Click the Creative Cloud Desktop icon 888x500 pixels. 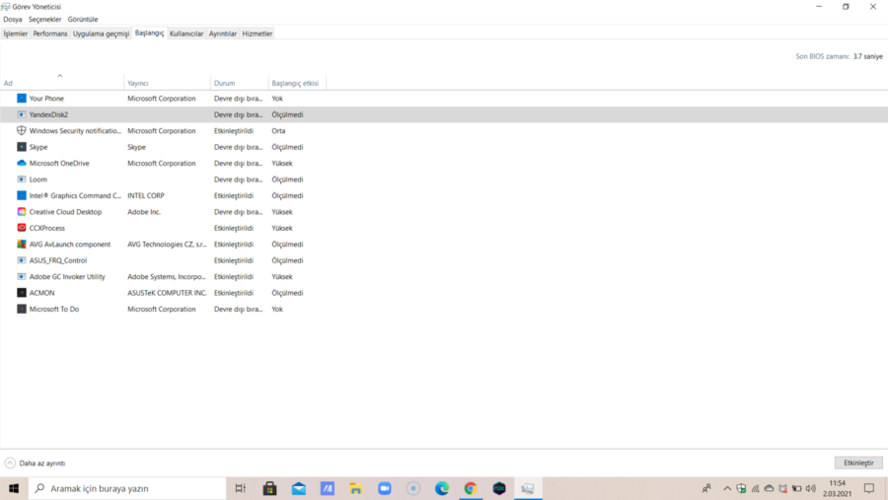pos(22,212)
